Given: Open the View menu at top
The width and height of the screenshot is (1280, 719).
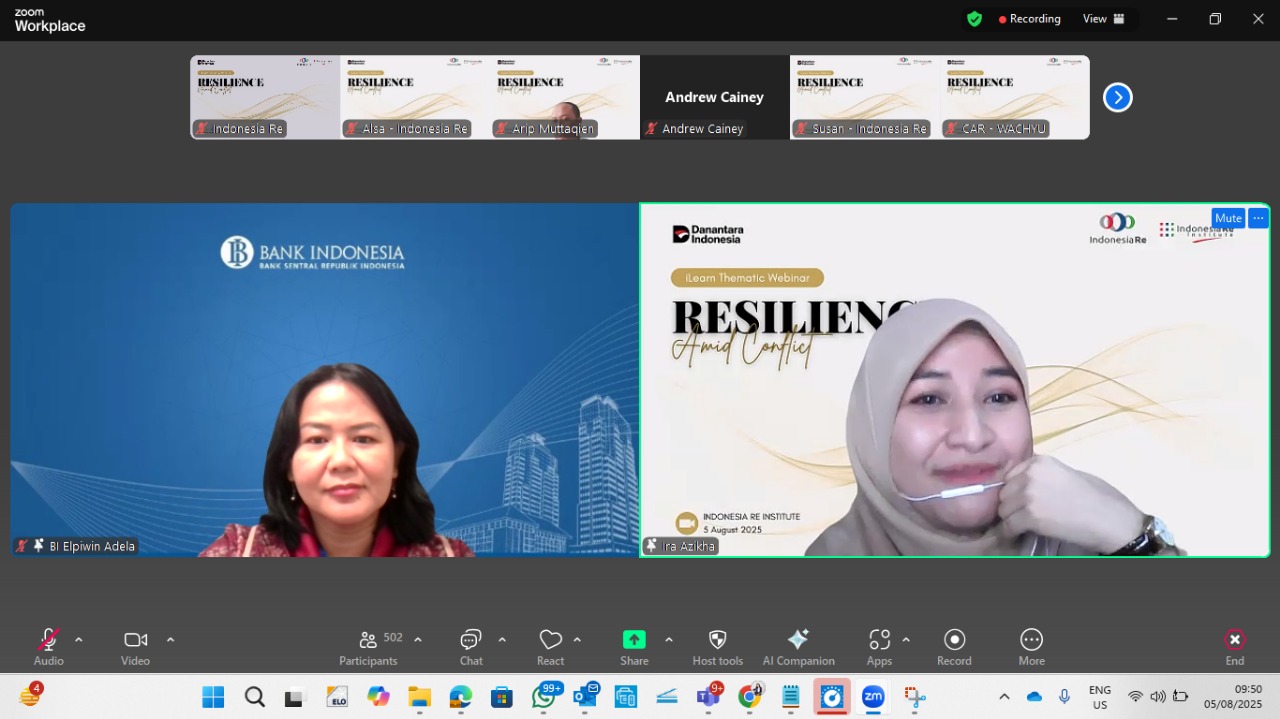Looking at the screenshot, I should coord(1103,19).
